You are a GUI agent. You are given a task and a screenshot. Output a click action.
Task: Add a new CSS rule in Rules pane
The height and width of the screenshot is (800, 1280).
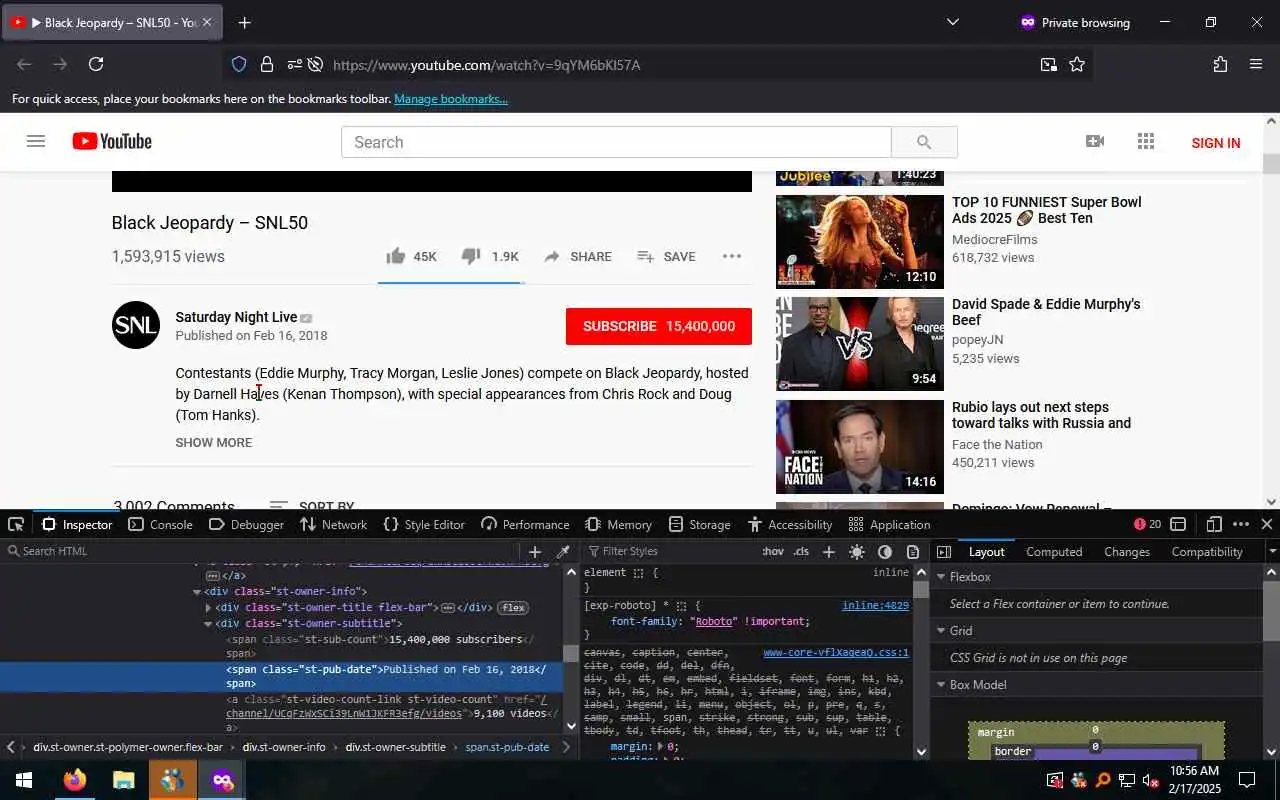pyautogui.click(x=828, y=551)
